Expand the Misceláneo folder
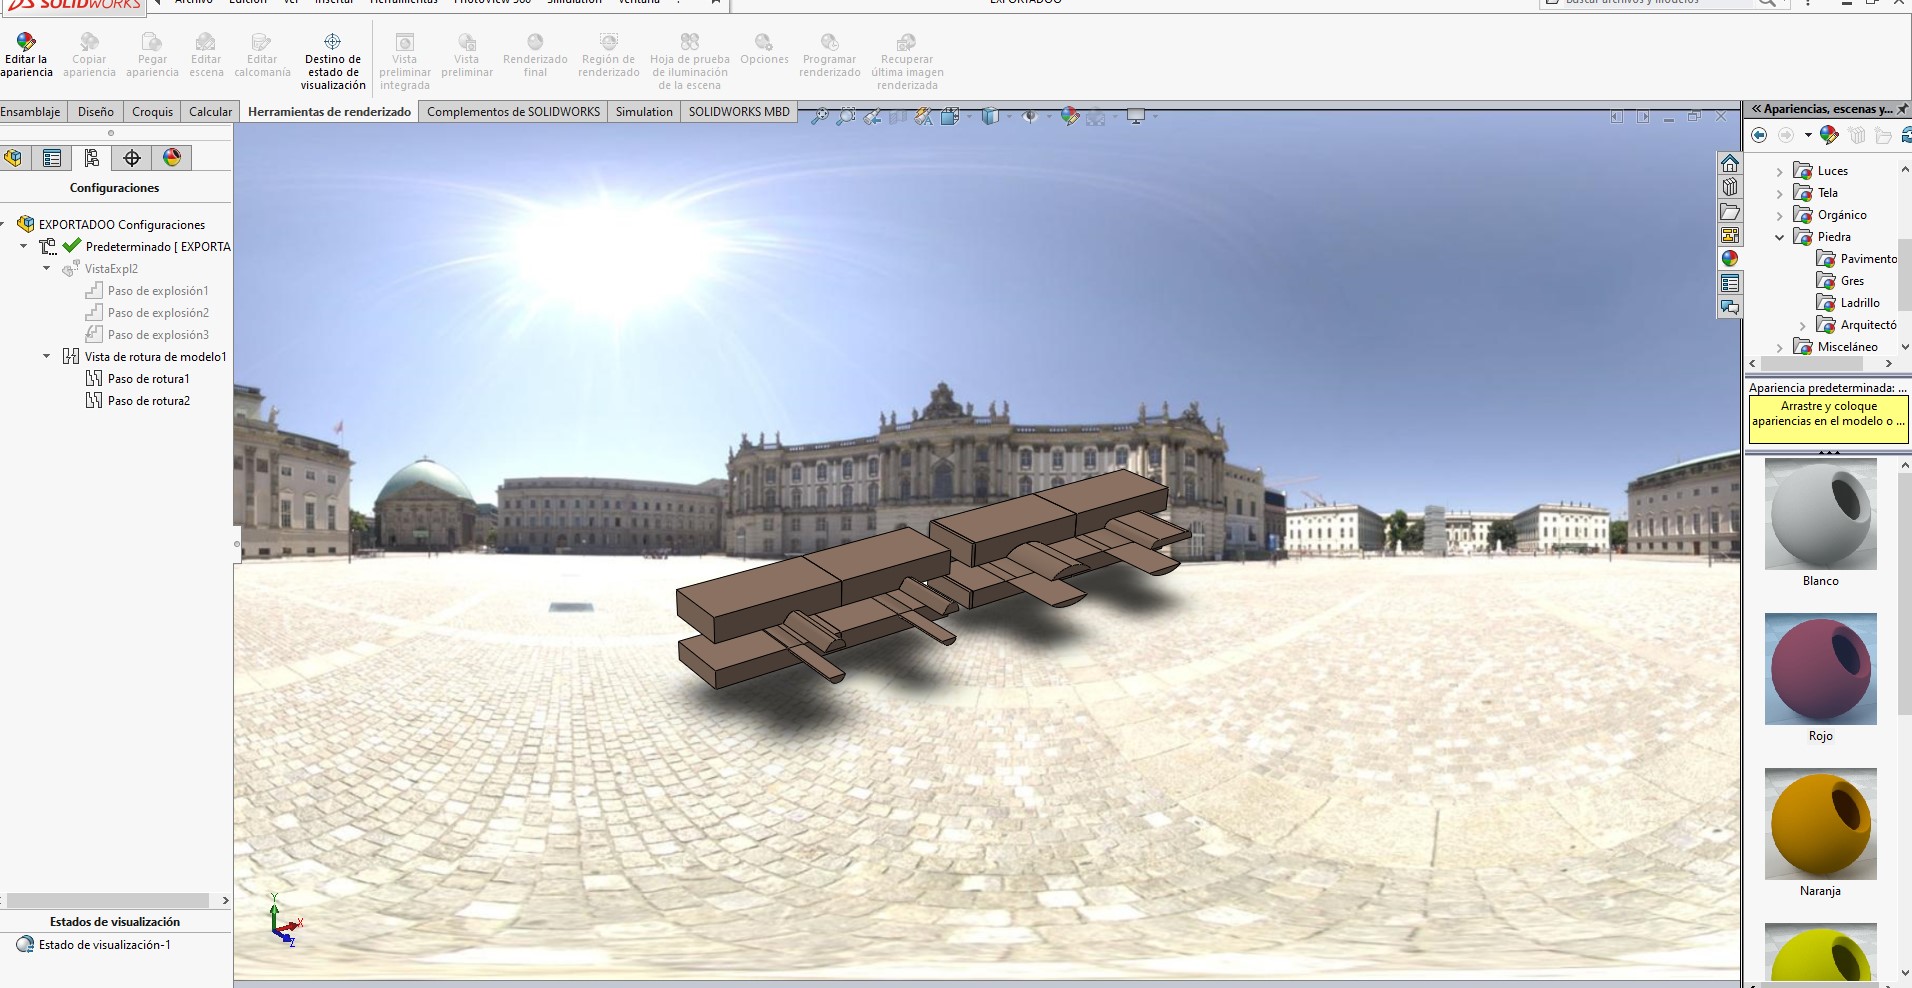Image resolution: width=1912 pixels, height=988 pixels. coord(1779,348)
